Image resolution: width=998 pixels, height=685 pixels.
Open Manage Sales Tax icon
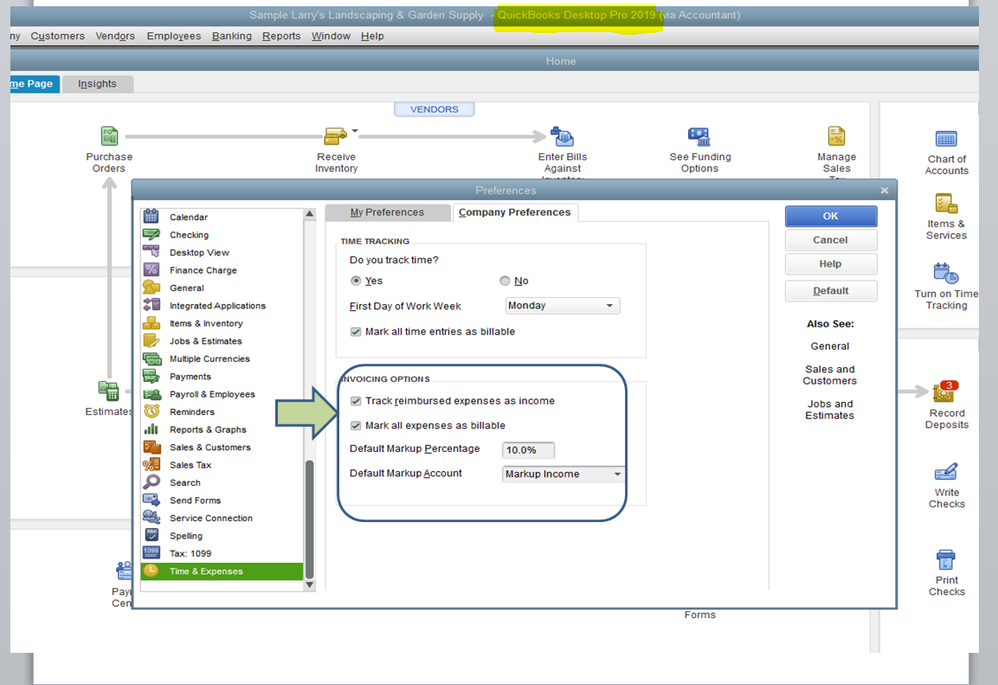(x=836, y=136)
